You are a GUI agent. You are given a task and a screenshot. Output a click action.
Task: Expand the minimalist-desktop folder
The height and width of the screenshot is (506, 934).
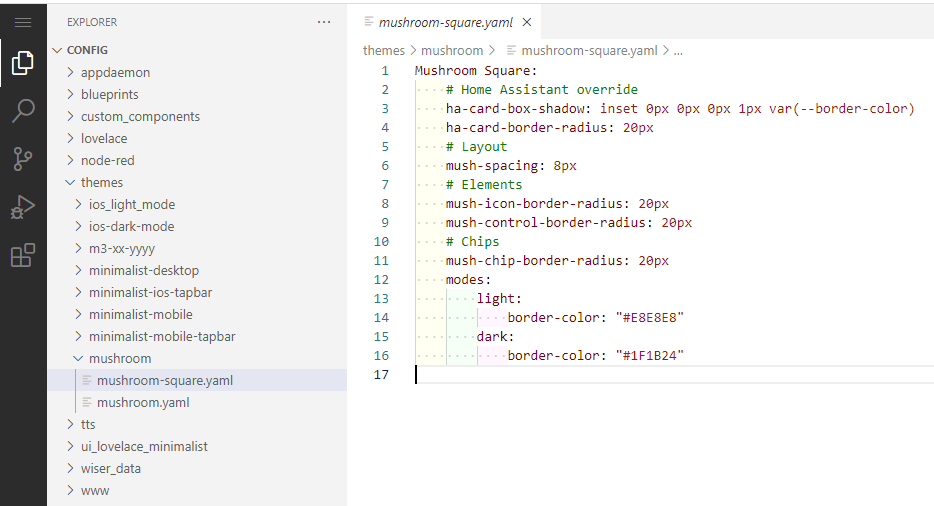point(143,270)
